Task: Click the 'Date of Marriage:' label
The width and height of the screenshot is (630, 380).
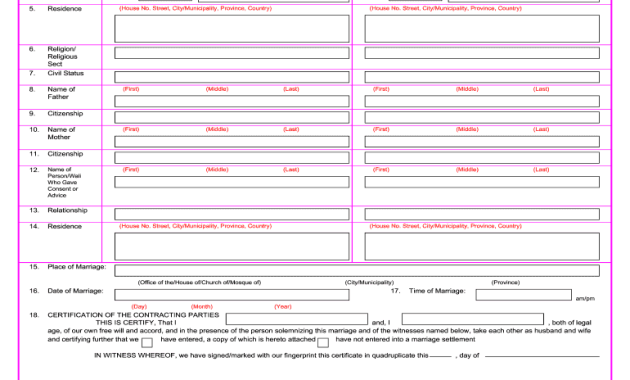Action: pos(75,291)
